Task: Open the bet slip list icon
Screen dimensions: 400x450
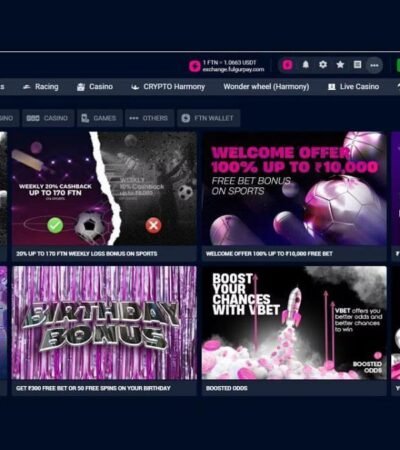Action: (357, 65)
